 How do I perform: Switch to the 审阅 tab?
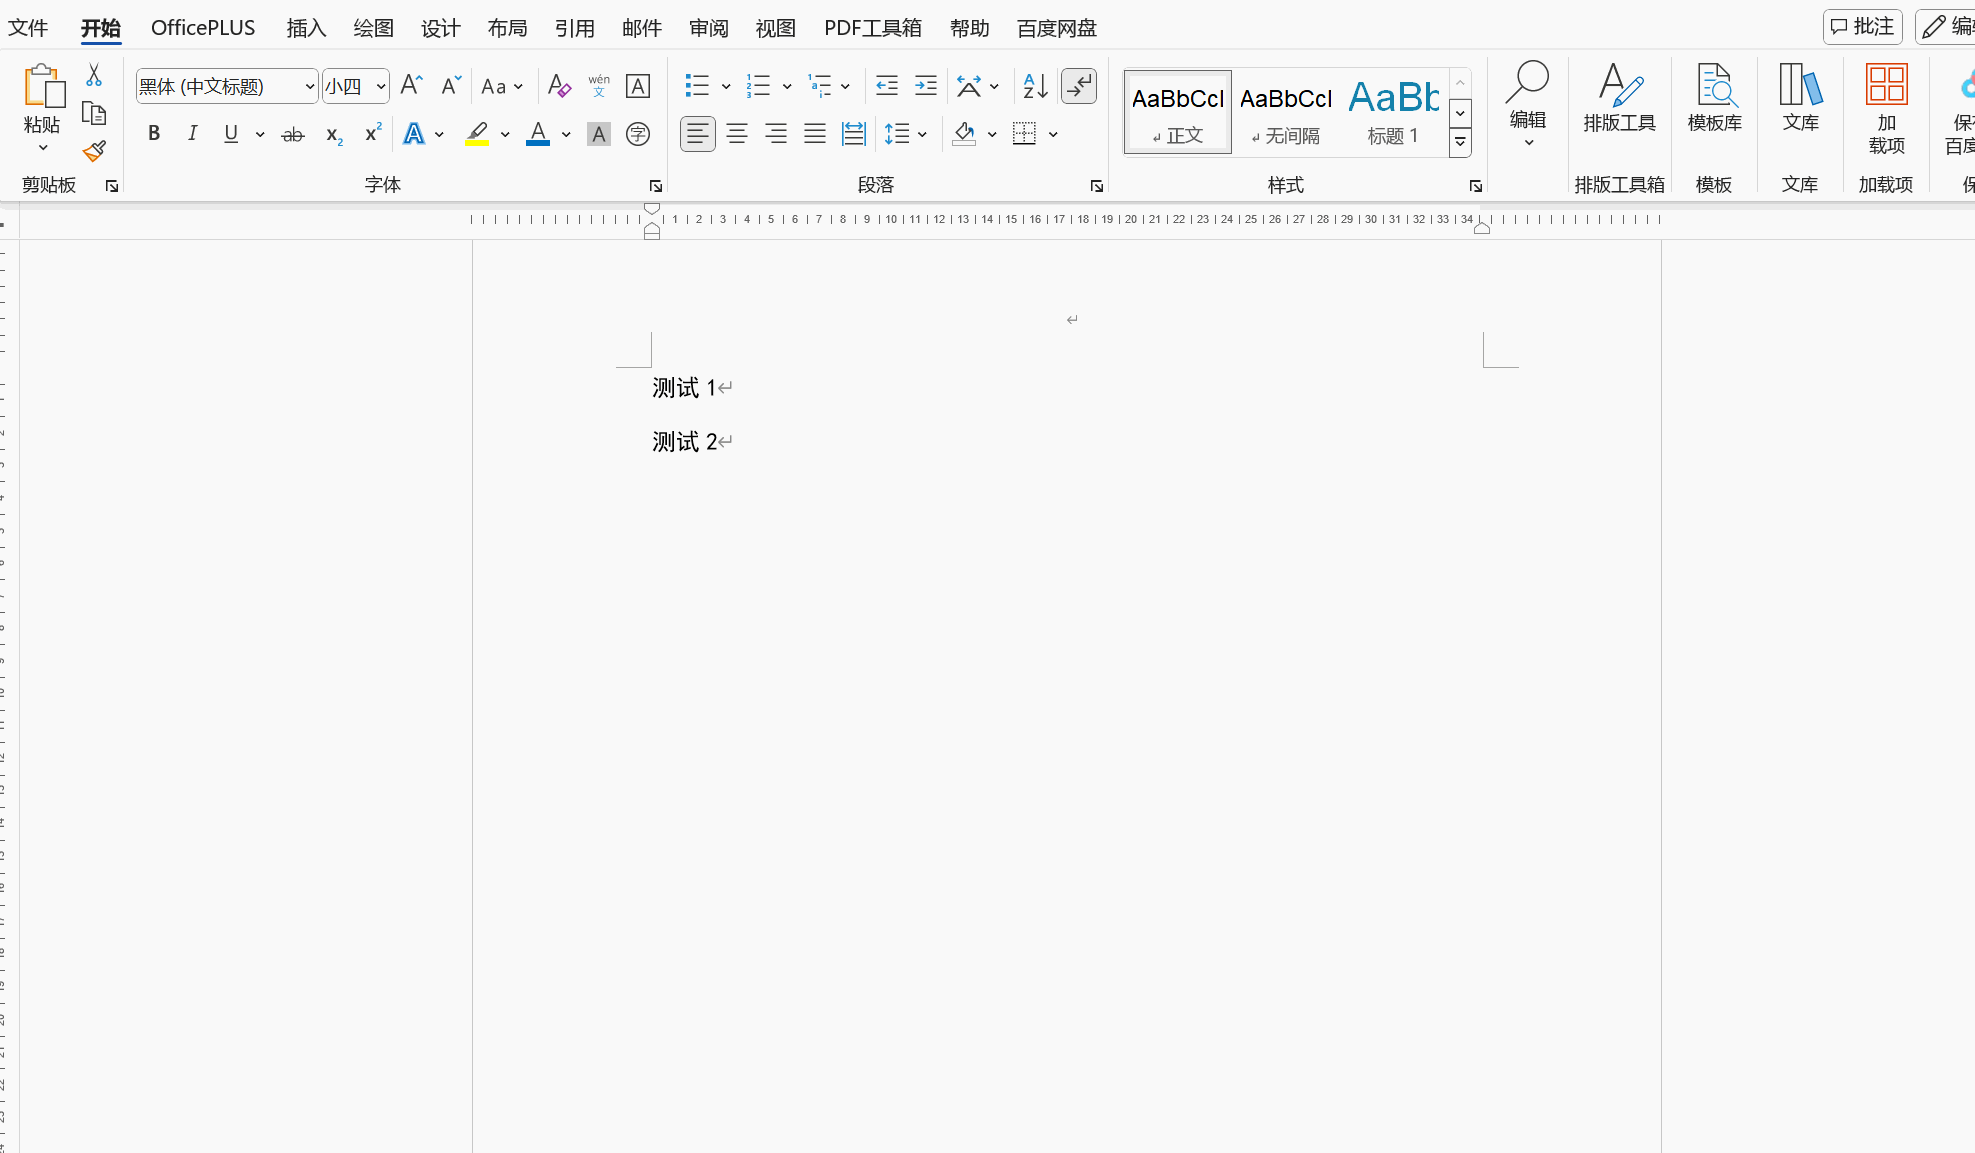click(708, 28)
